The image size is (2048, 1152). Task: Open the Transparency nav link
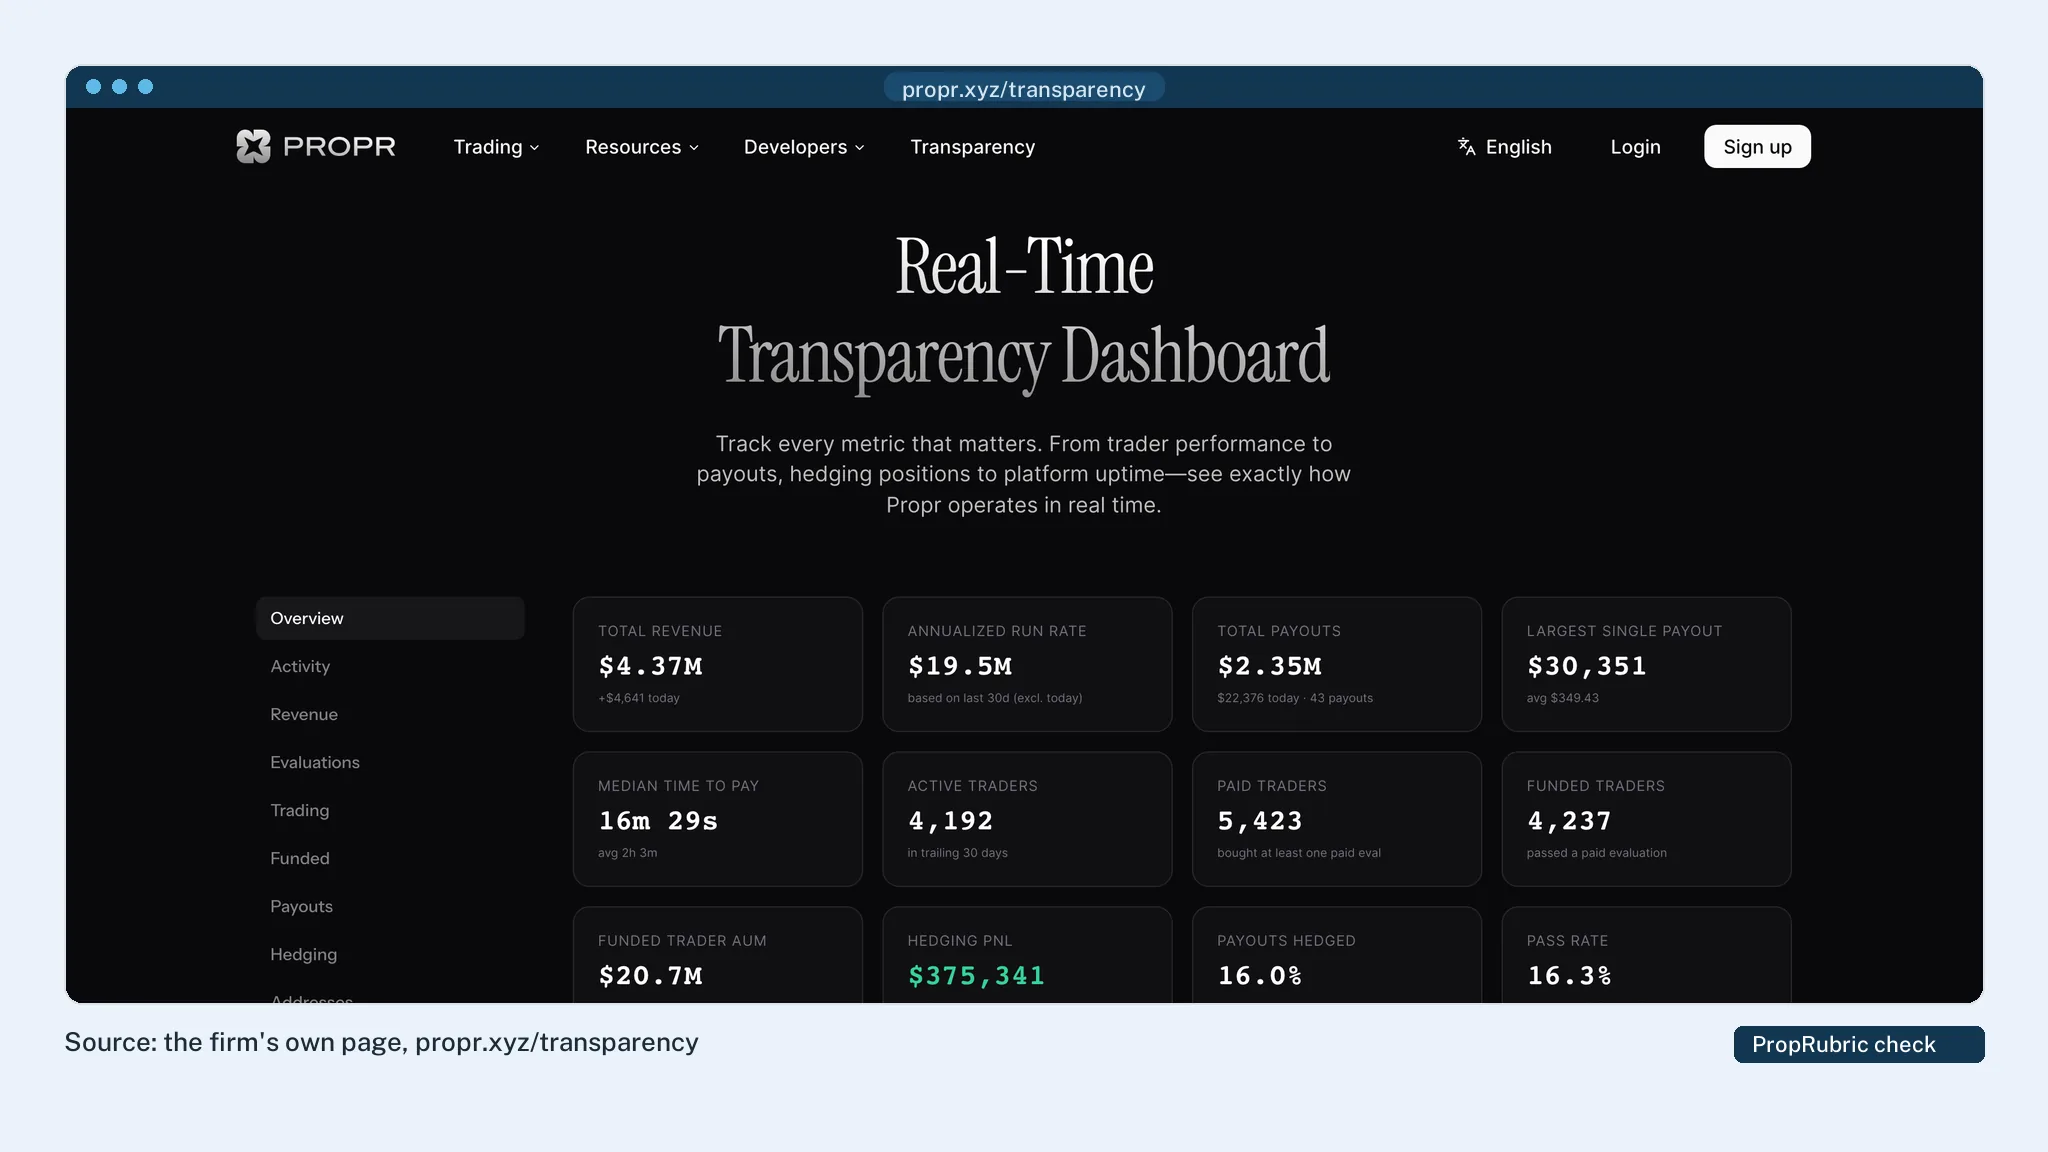pyautogui.click(x=972, y=147)
